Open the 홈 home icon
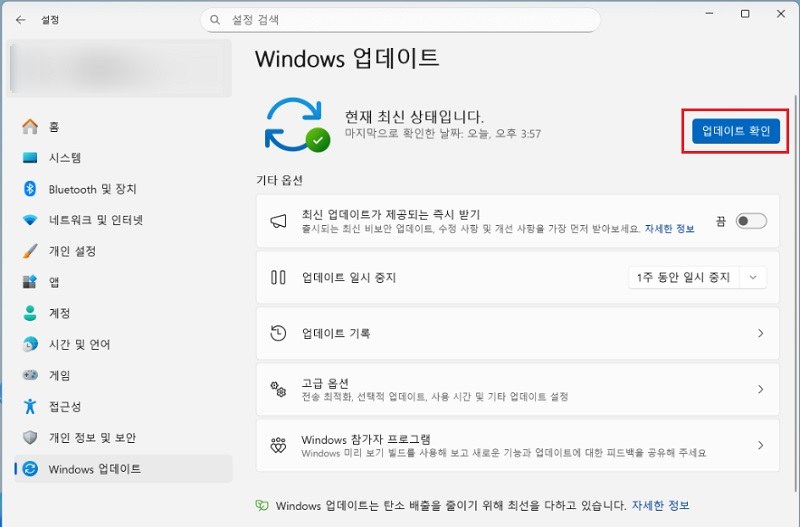 [x=30, y=127]
